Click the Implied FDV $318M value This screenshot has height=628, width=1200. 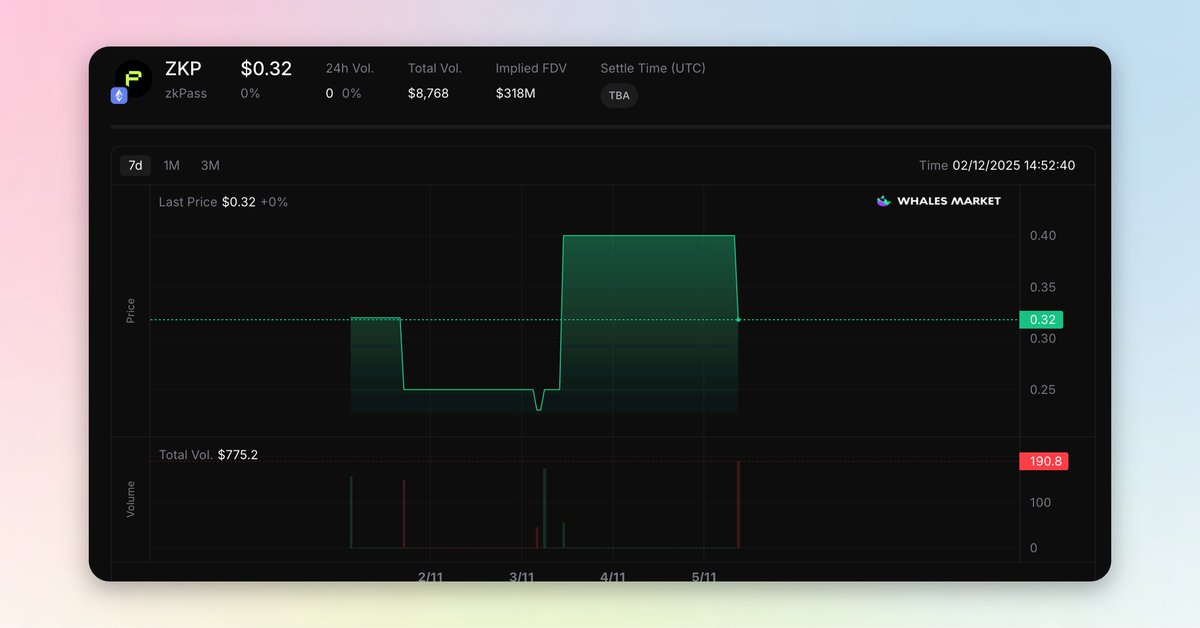(x=516, y=93)
